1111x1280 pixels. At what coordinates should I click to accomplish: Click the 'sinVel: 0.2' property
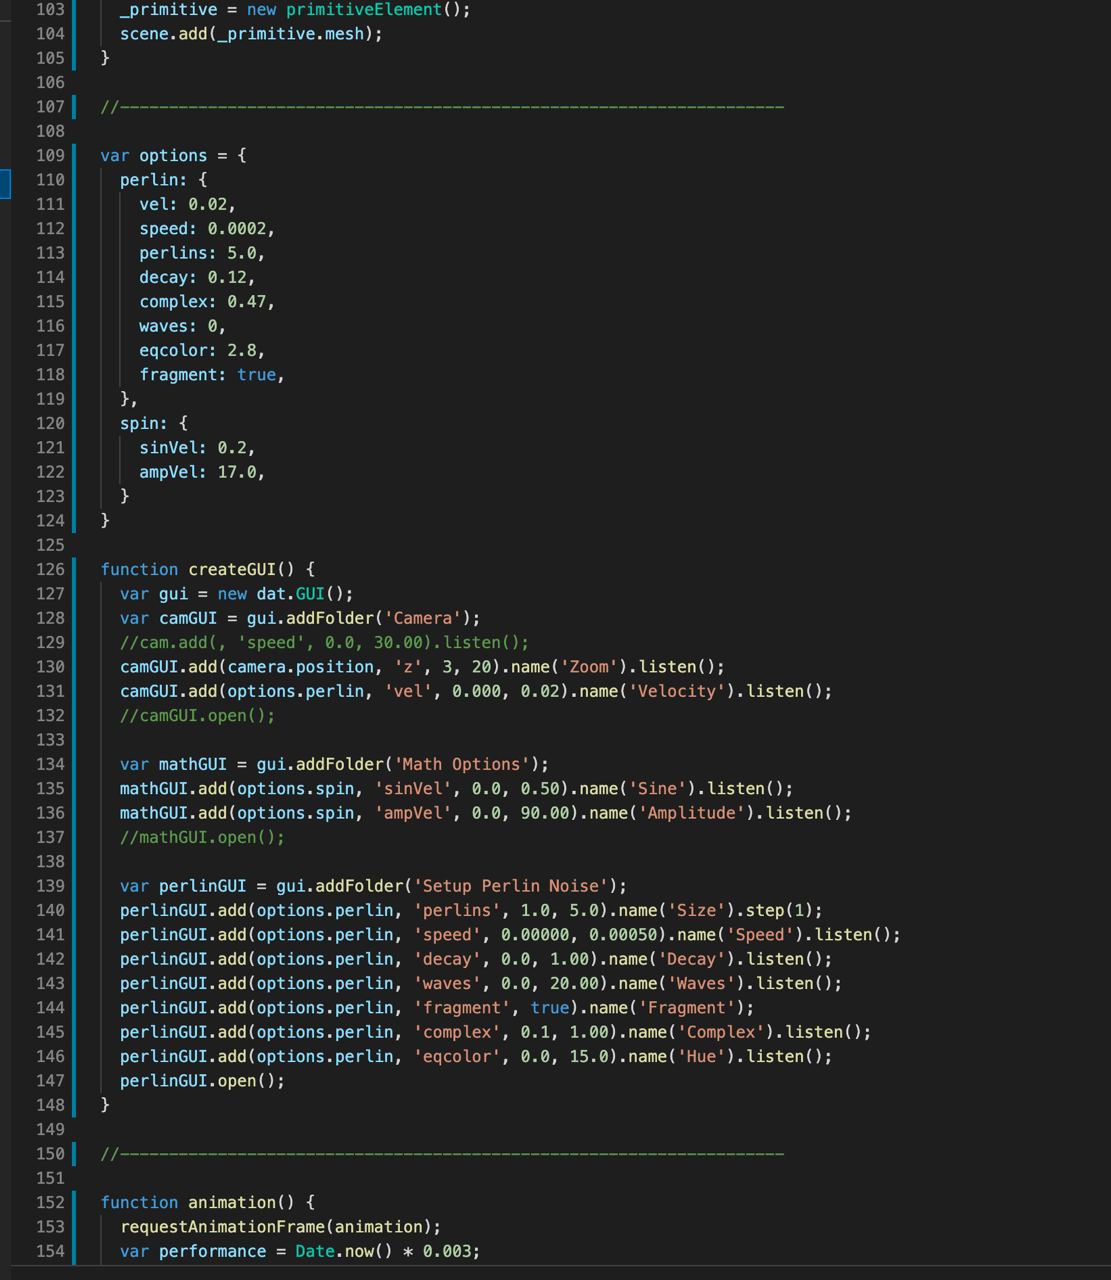[197, 447]
